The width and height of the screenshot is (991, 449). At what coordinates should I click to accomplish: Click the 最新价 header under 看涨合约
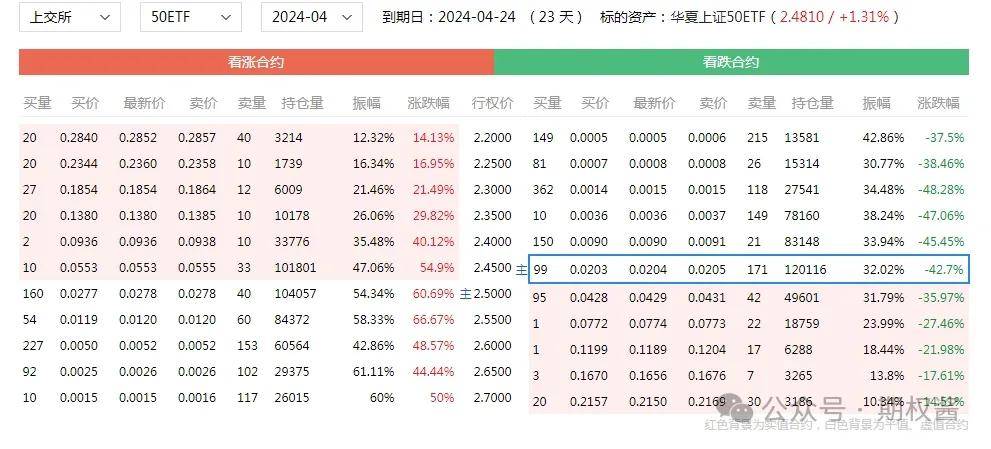(x=144, y=102)
